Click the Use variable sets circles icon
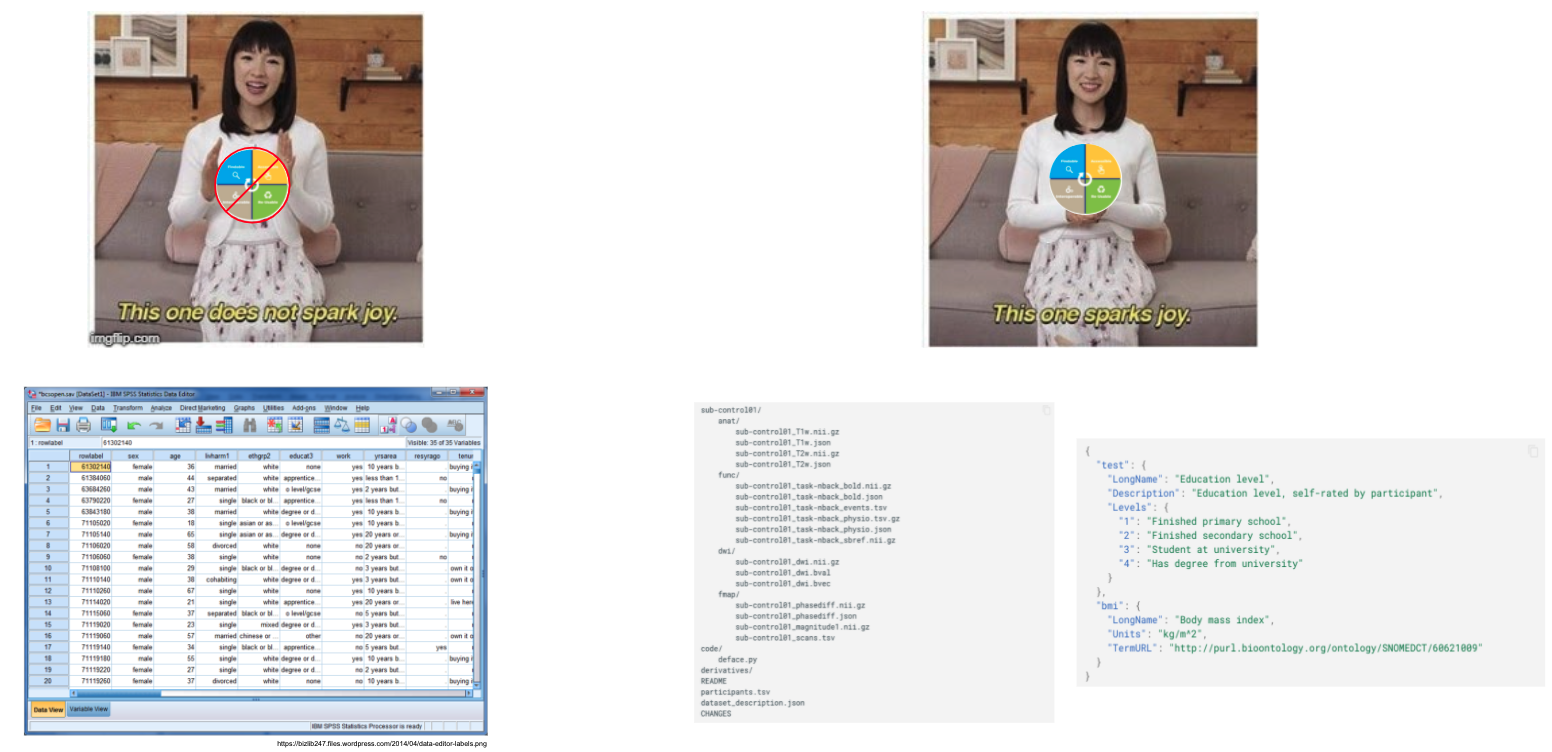The width and height of the screenshot is (1552, 752). [408, 425]
